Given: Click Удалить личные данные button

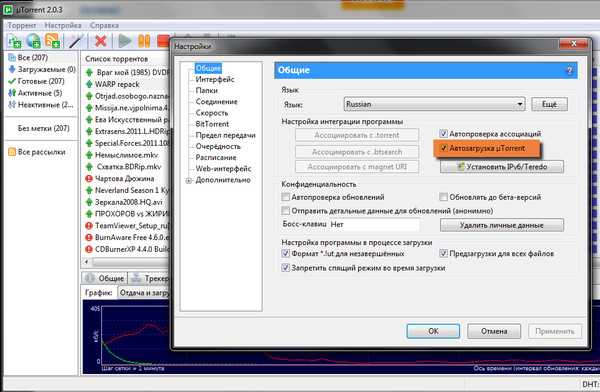Looking at the screenshot, I should pyautogui.click(x=502, y=225).
